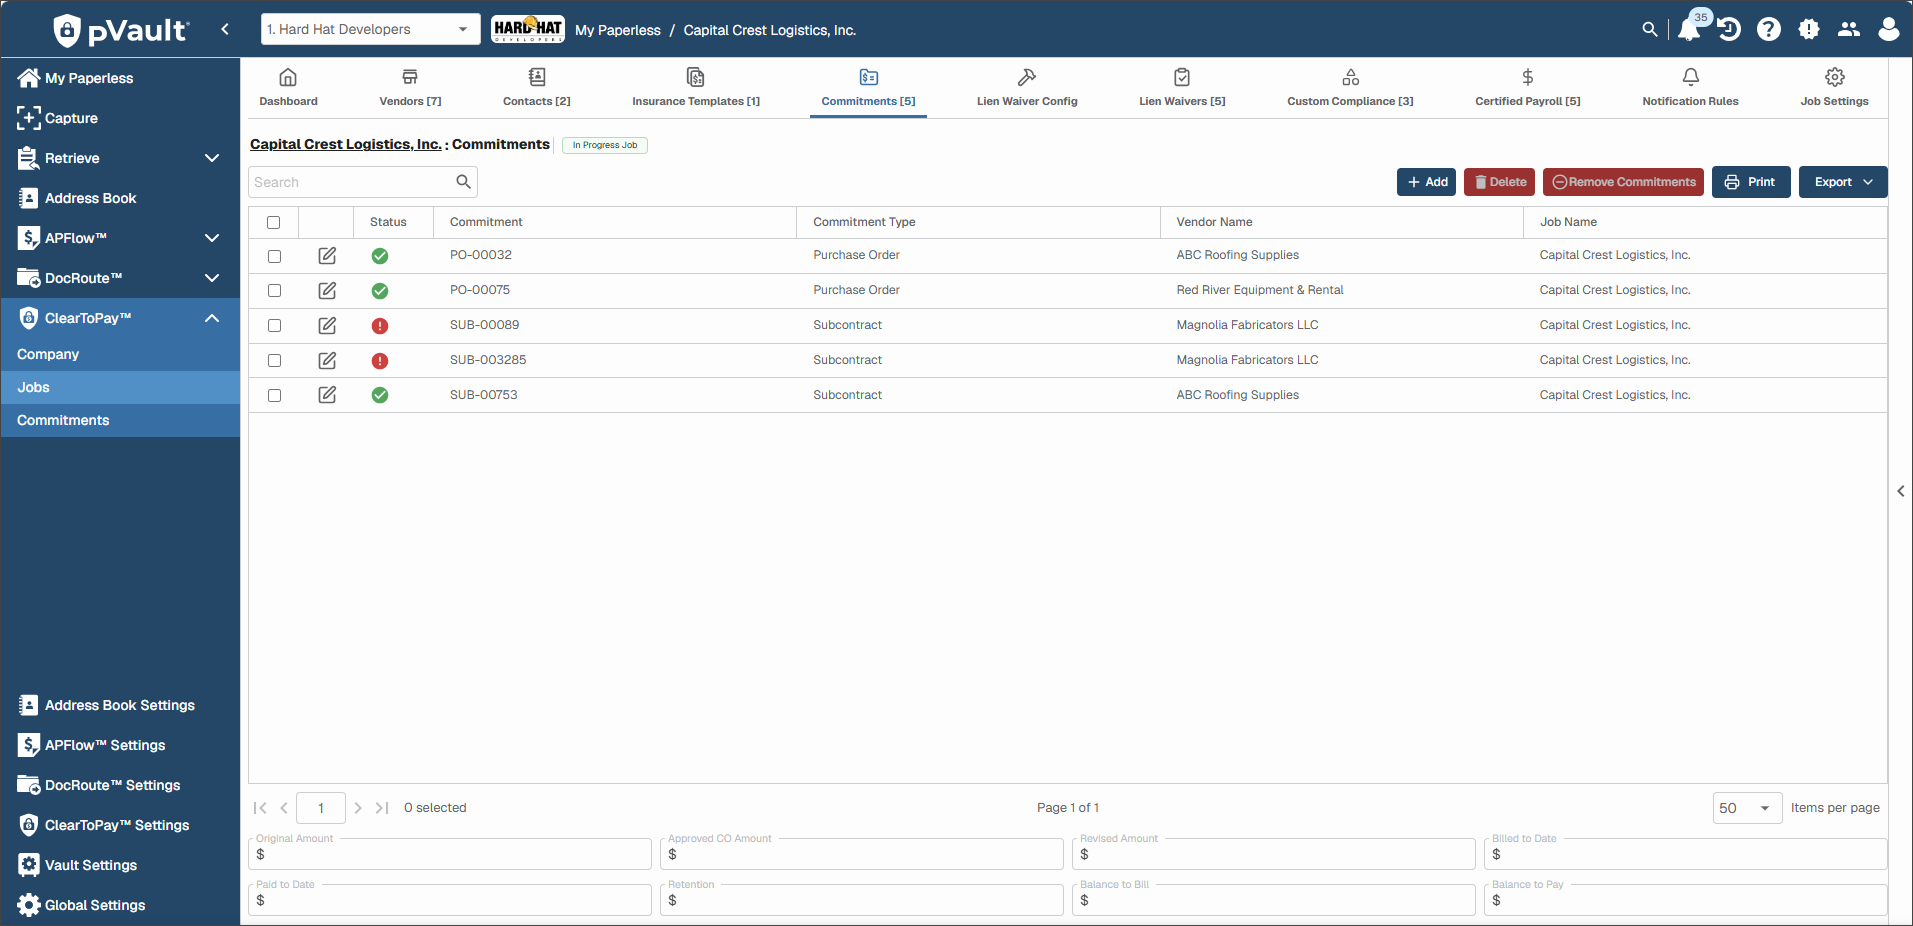1913x926 pixels.
Task: Switch to Lien Waiver Config tab
Action: (1027, 87)
